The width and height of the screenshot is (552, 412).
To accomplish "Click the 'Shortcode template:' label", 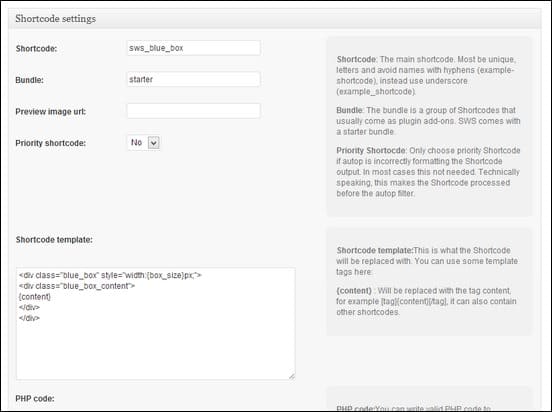I will (54, 240).
